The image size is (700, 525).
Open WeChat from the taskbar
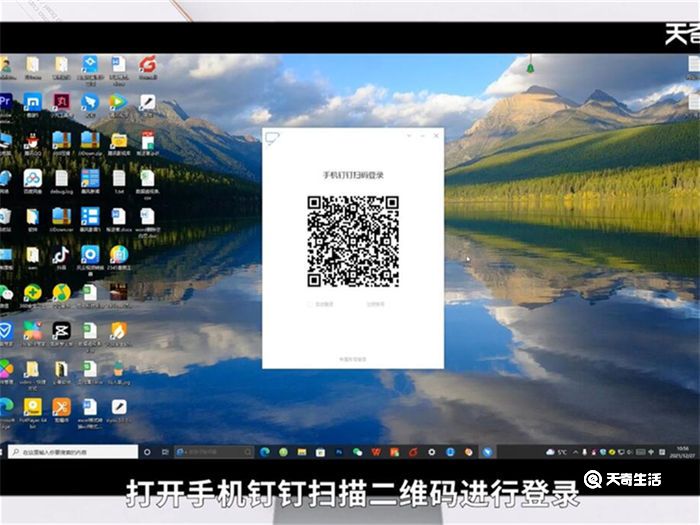tap(357, 452)
